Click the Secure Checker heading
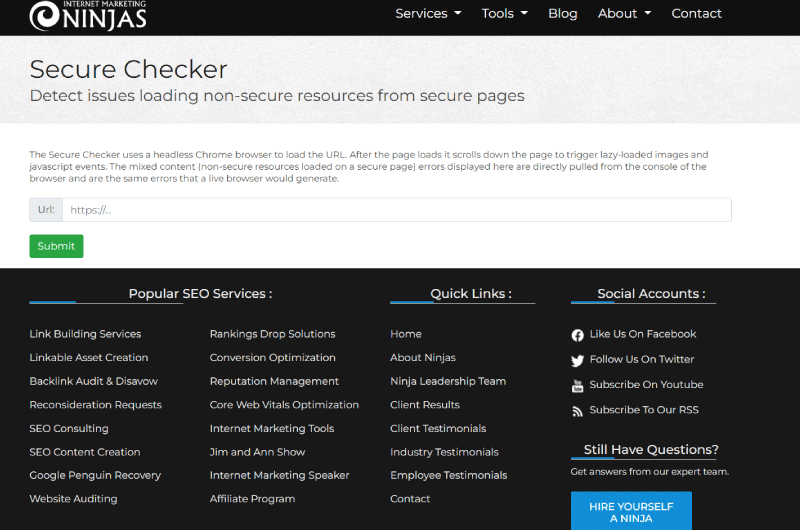This screenshot has width=800, height=530. (129, 69)
